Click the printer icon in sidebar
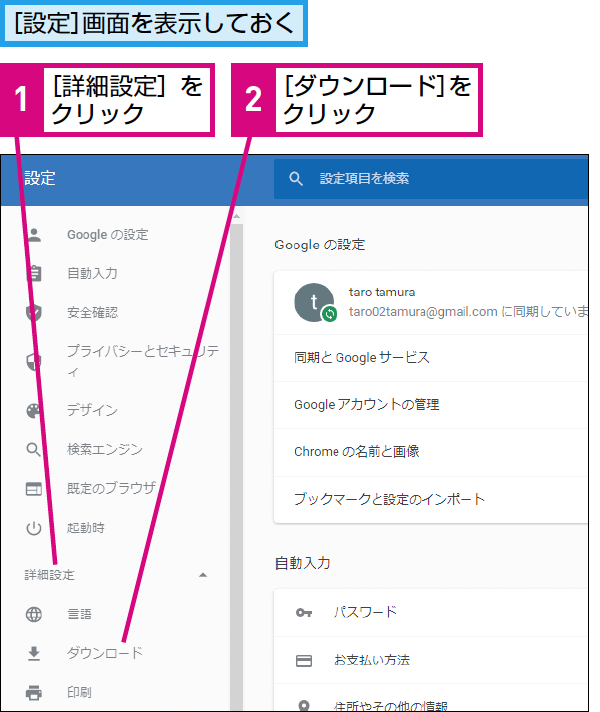 pyautogui.click(x=34, y=692)
